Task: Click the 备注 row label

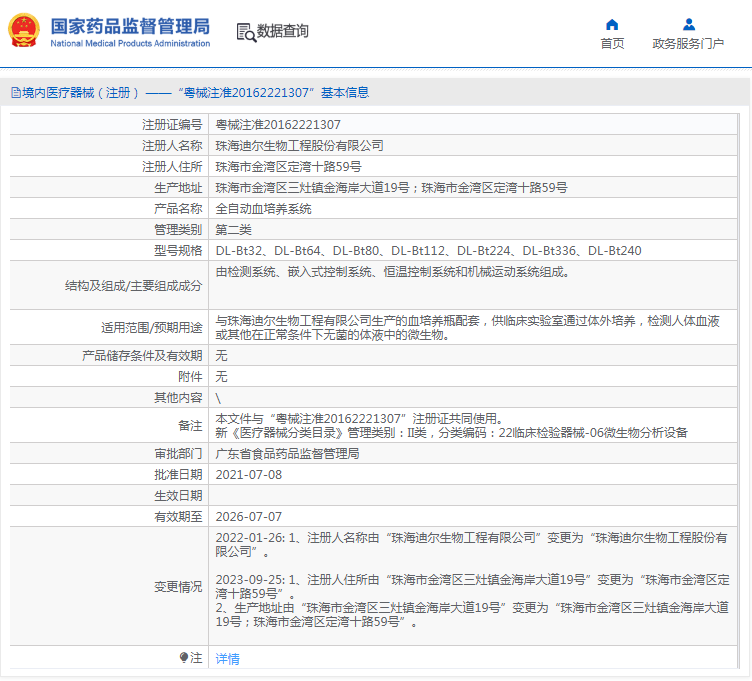Action: [x=190, y=426]
